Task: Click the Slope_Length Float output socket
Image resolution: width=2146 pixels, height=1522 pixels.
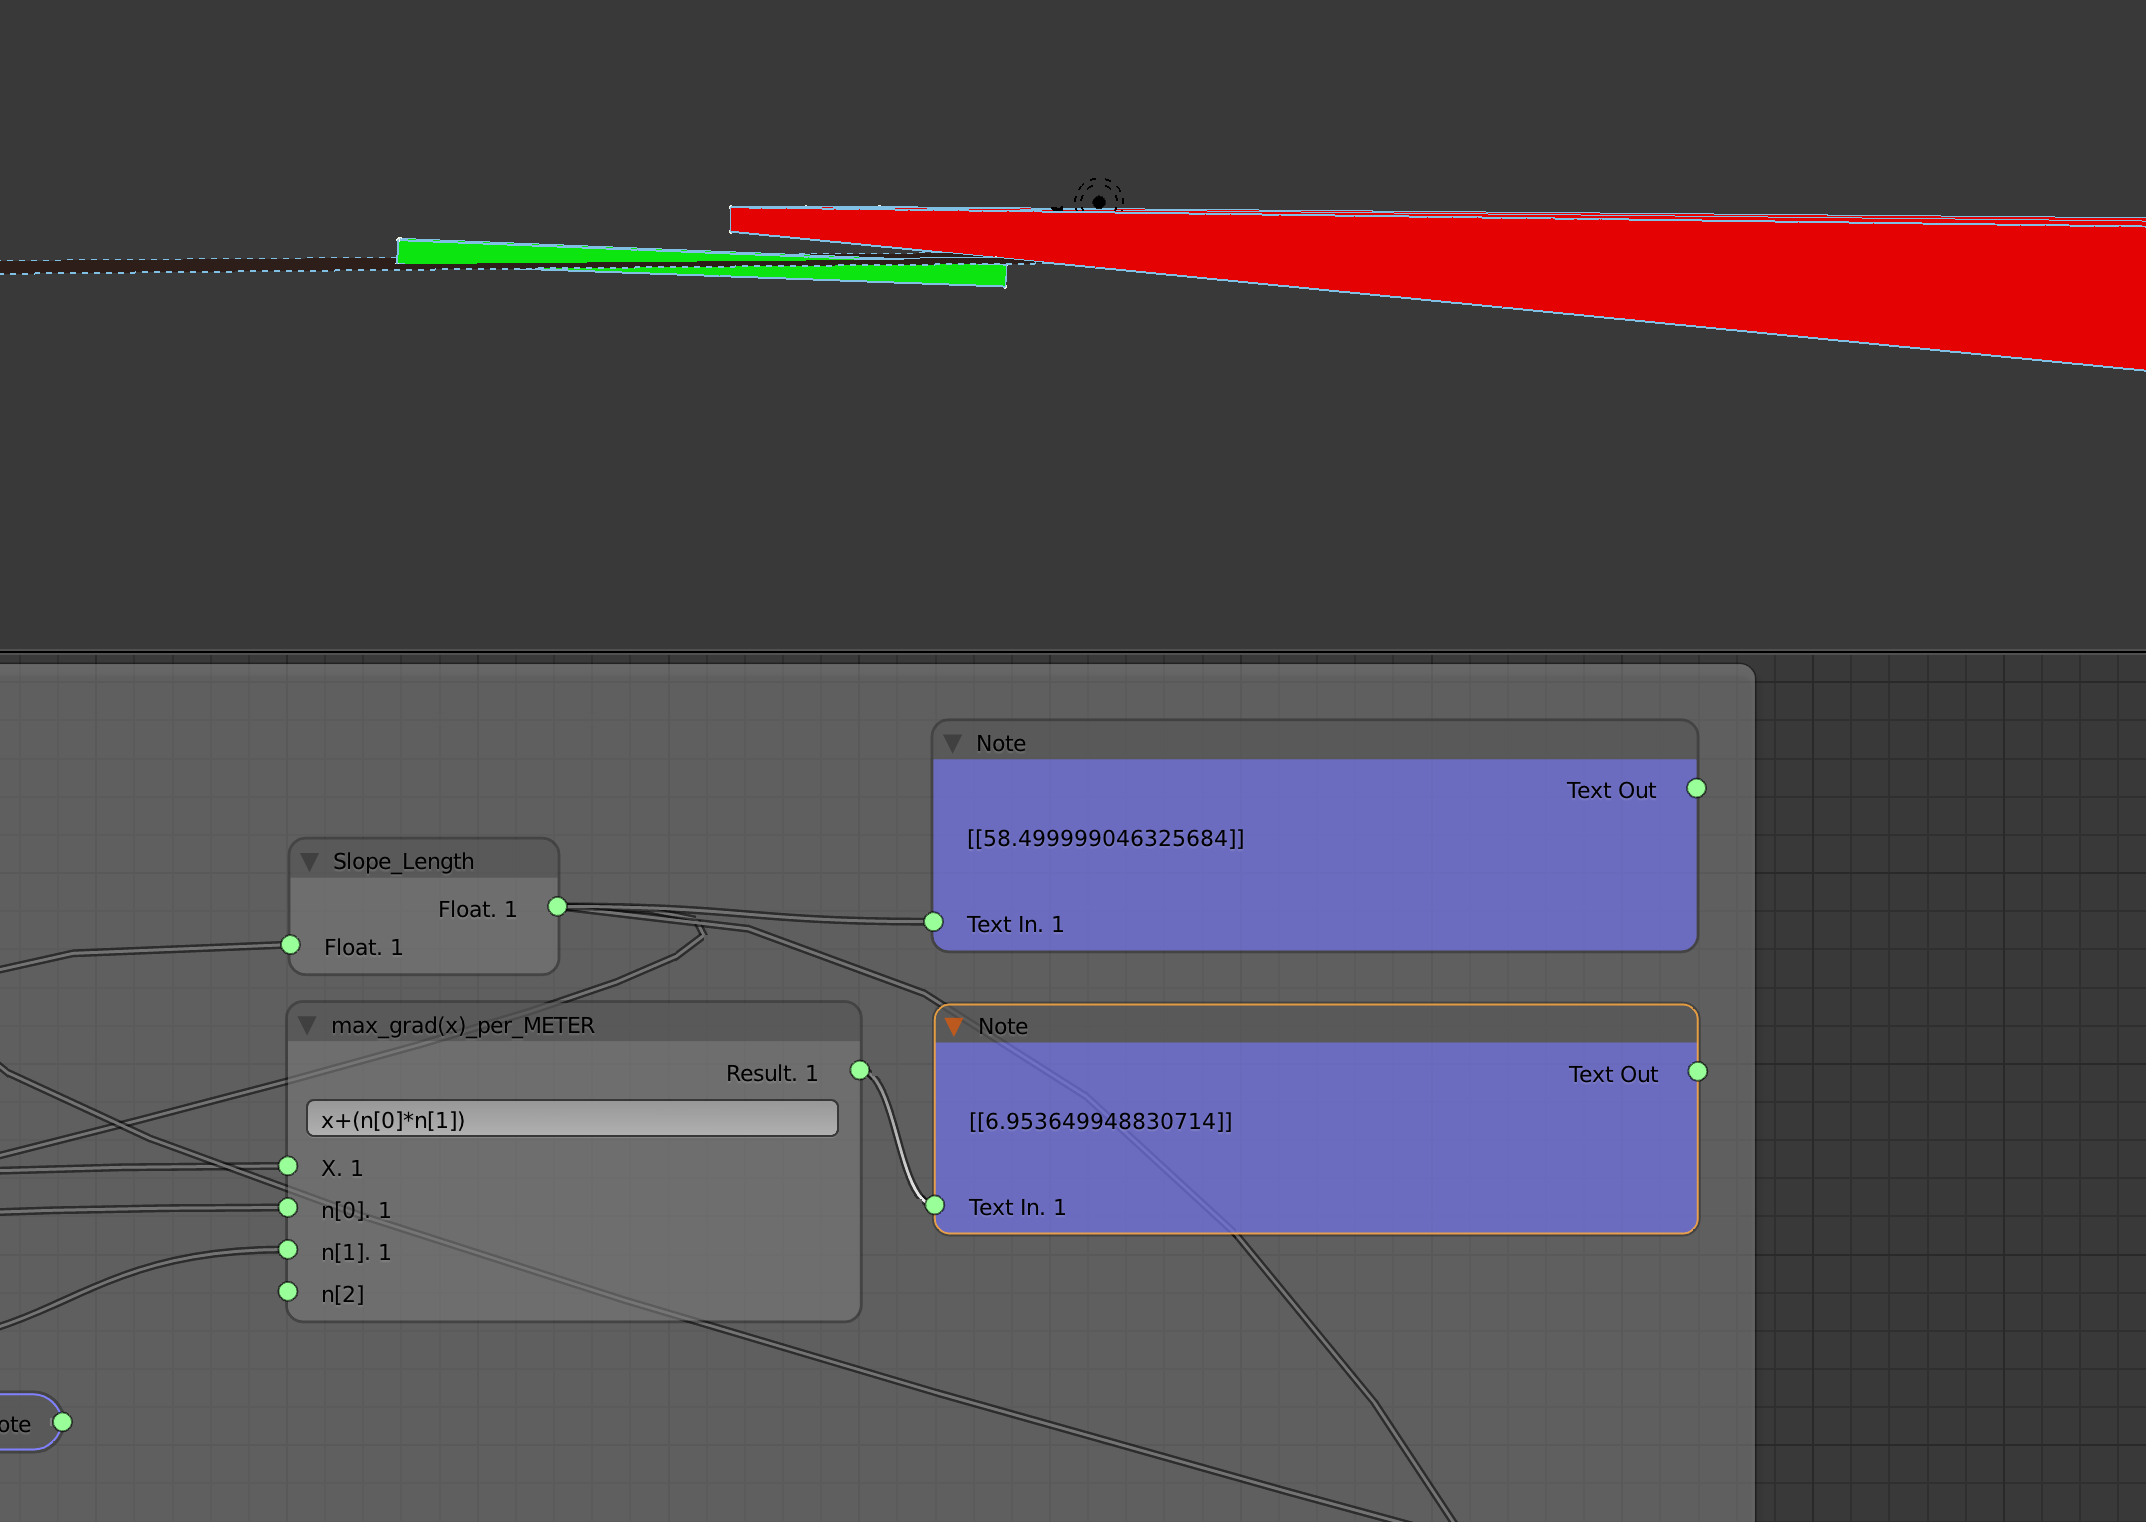Action: coord(558,907)
